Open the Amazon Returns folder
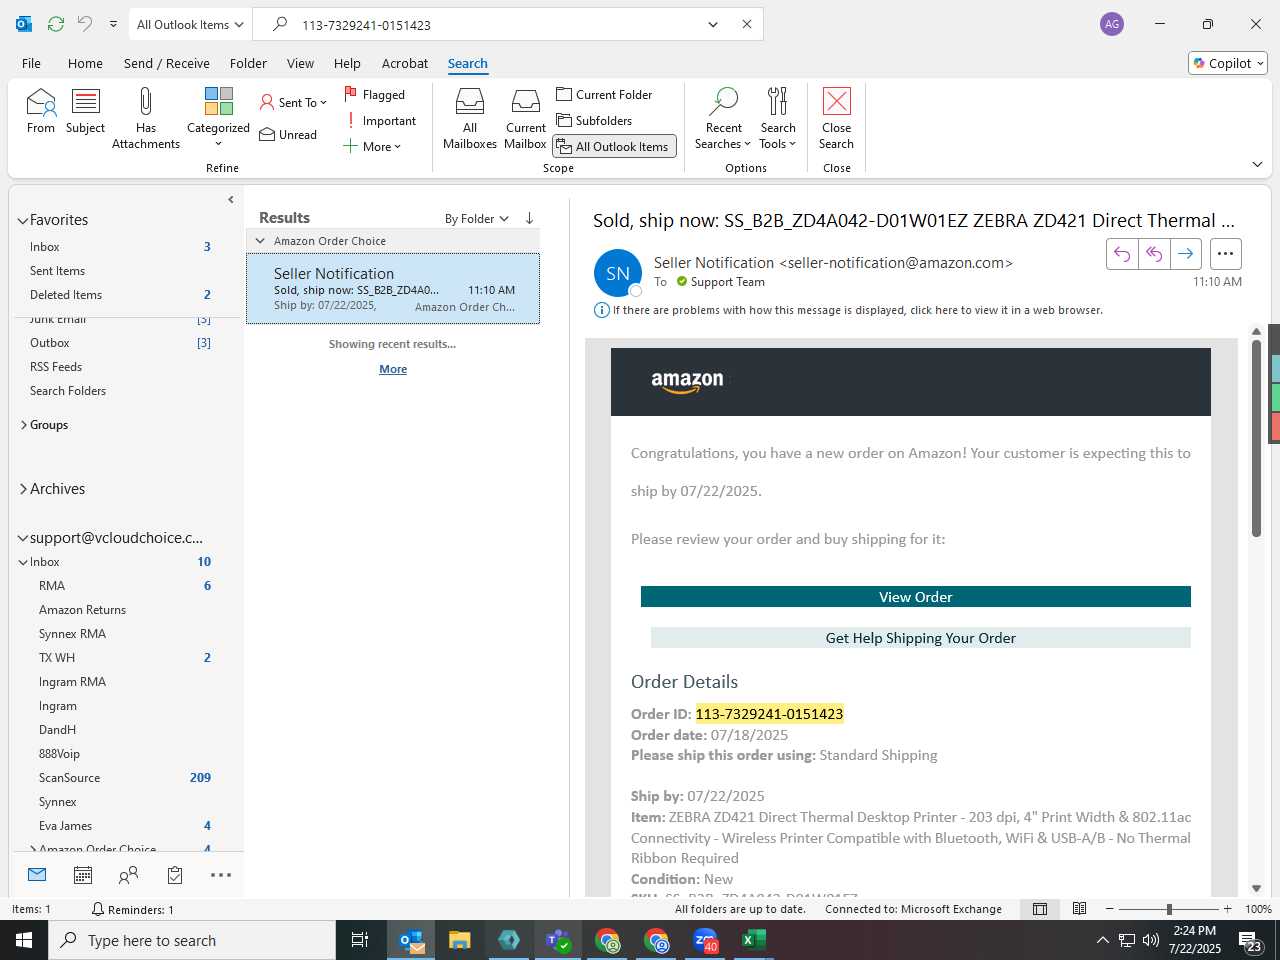This screenshot has width=1280, height=960. [x=82, y=610]
